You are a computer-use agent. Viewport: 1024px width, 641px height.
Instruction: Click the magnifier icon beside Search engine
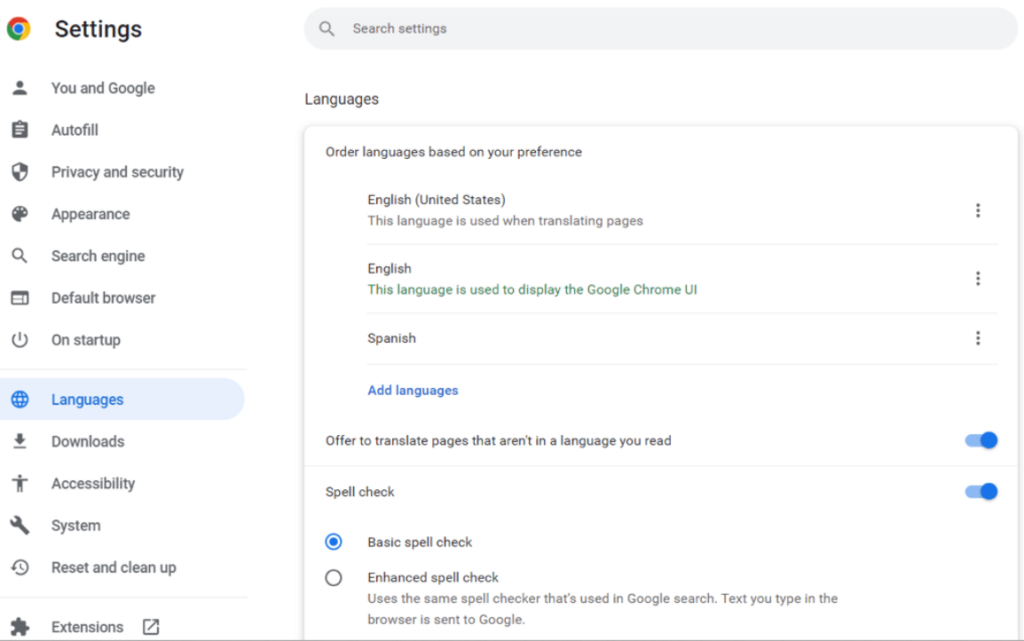[20, 255]
